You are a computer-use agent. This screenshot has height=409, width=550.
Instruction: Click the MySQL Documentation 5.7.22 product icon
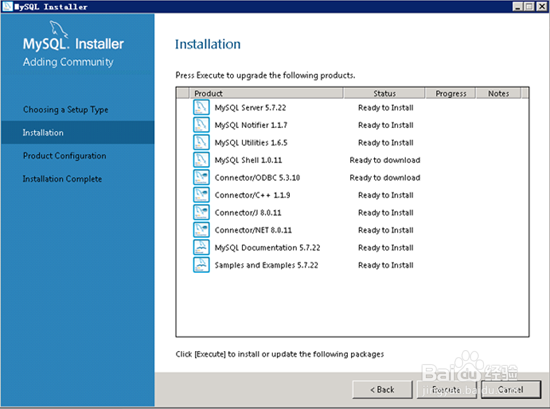pyautogui.click(x=201, y=248)
